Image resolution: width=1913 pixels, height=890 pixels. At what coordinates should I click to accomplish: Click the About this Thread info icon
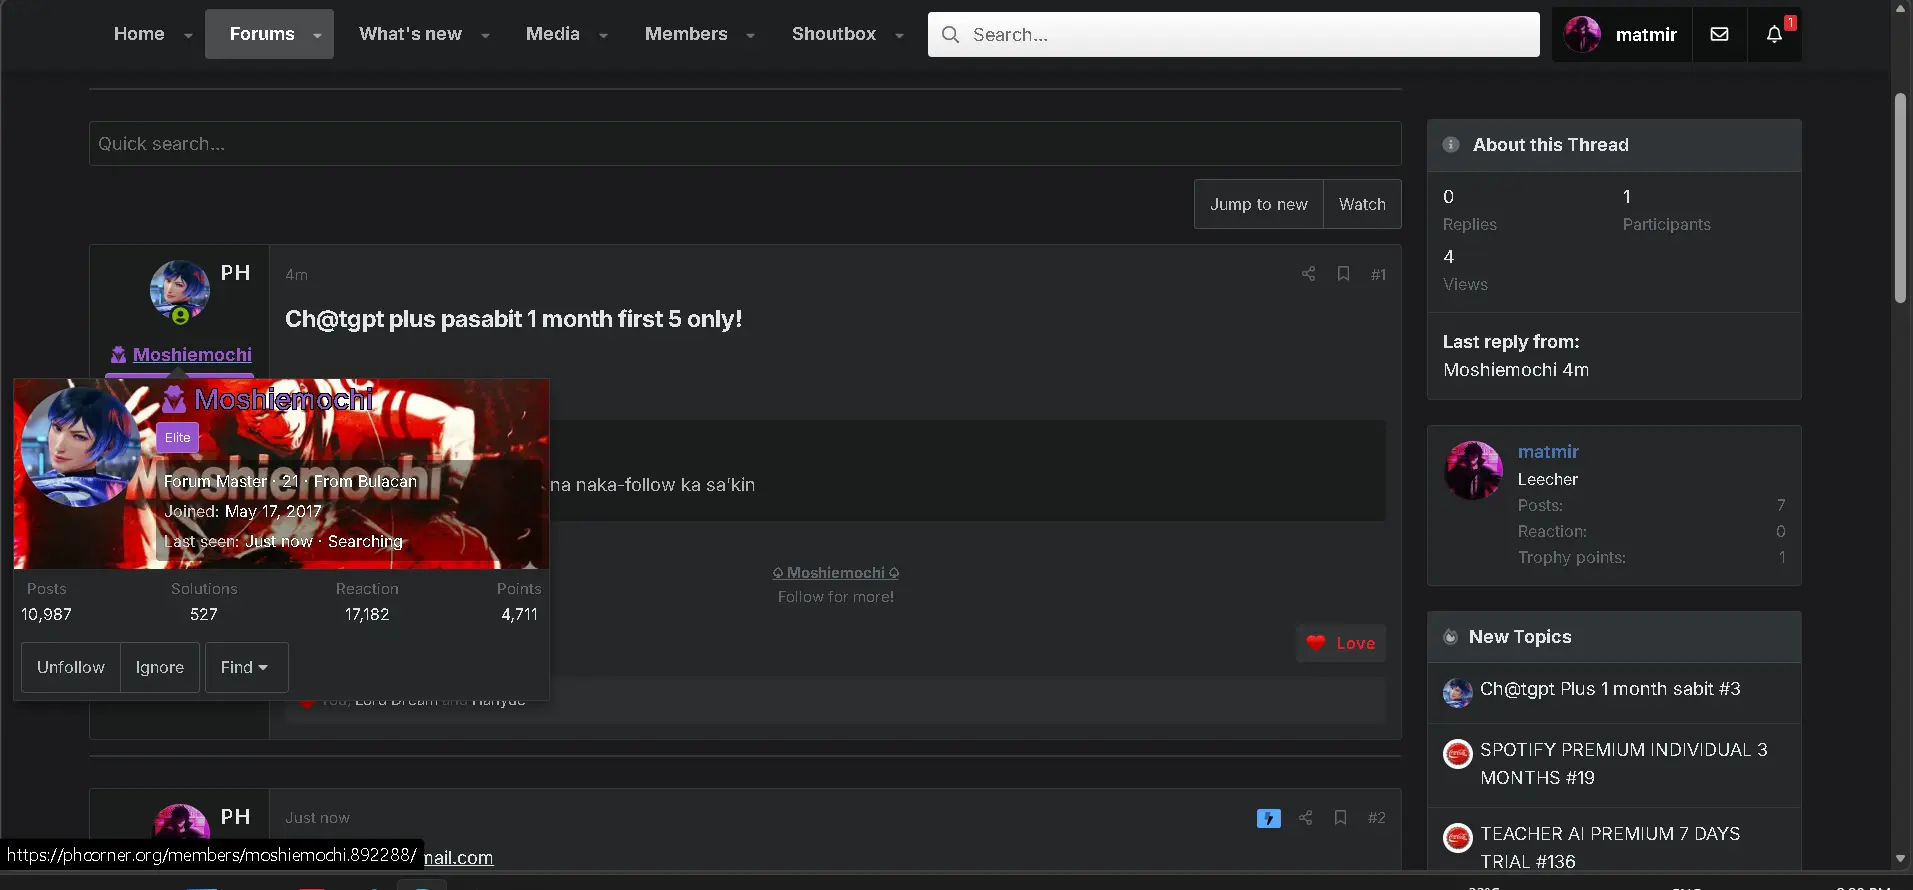1451,145
